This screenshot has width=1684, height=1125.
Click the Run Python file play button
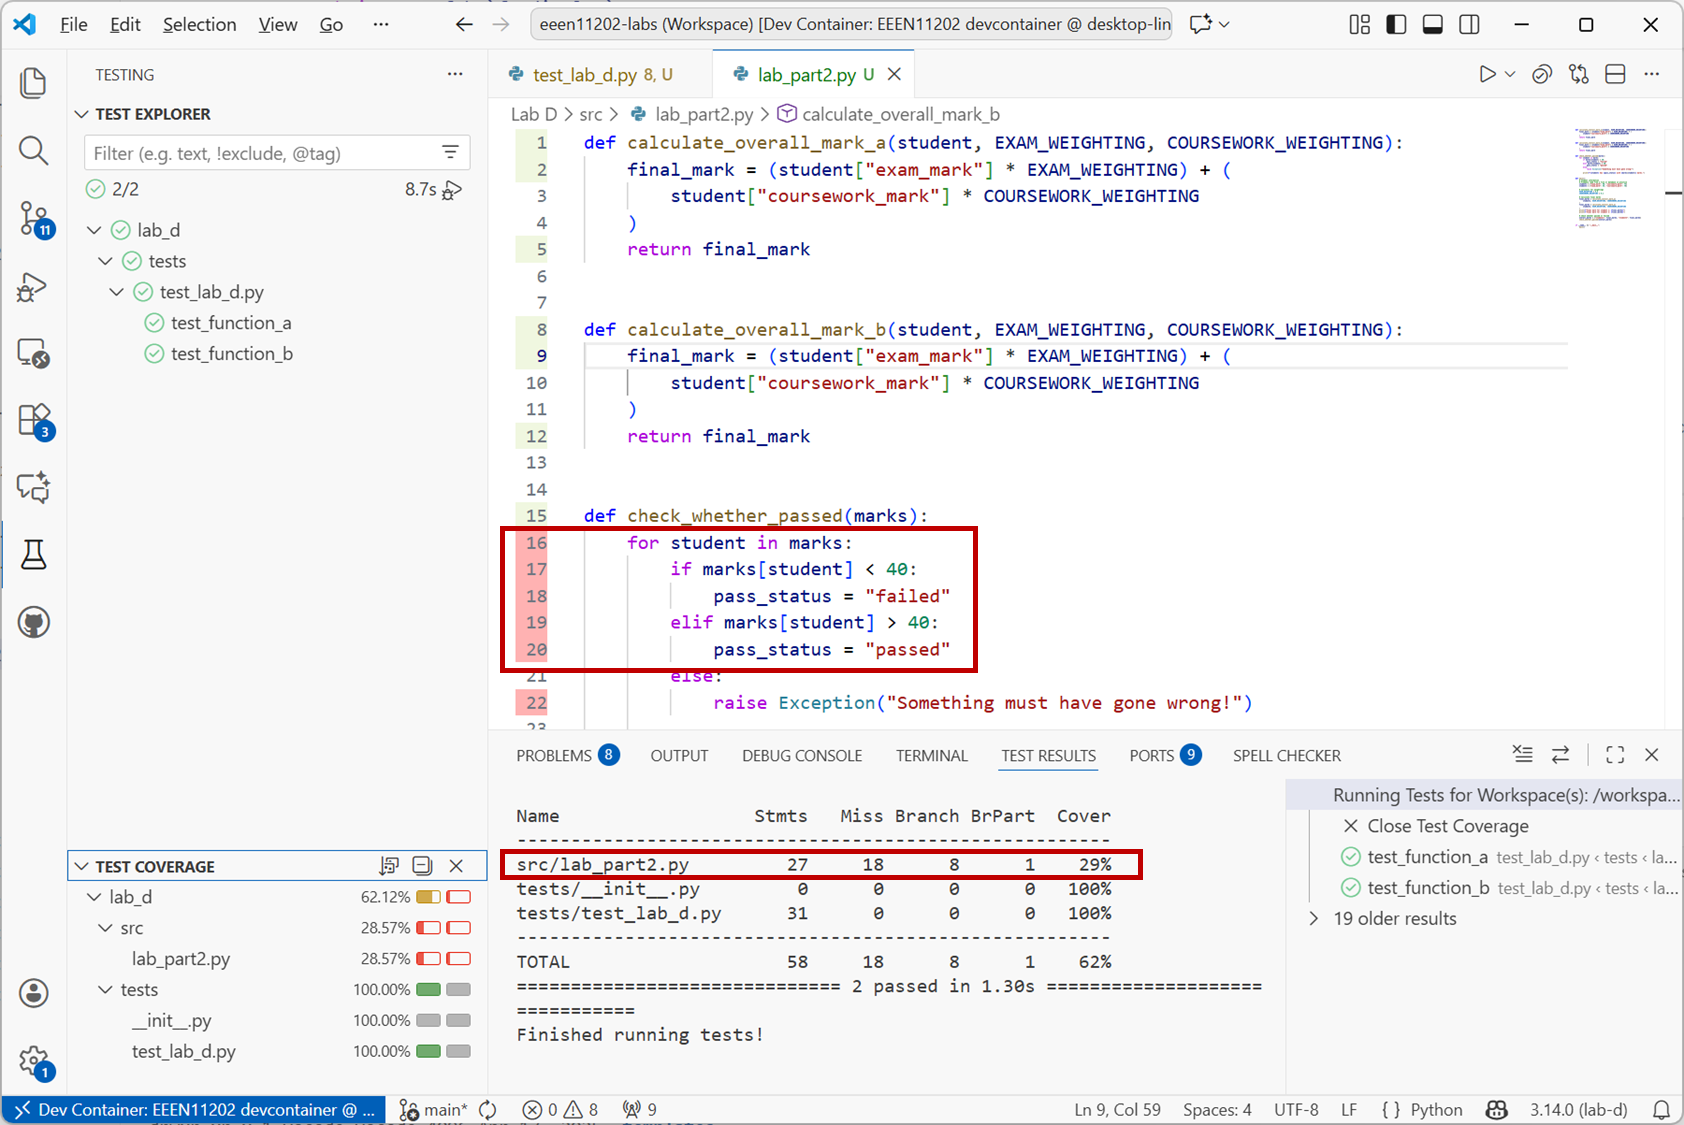point(1487,74)
